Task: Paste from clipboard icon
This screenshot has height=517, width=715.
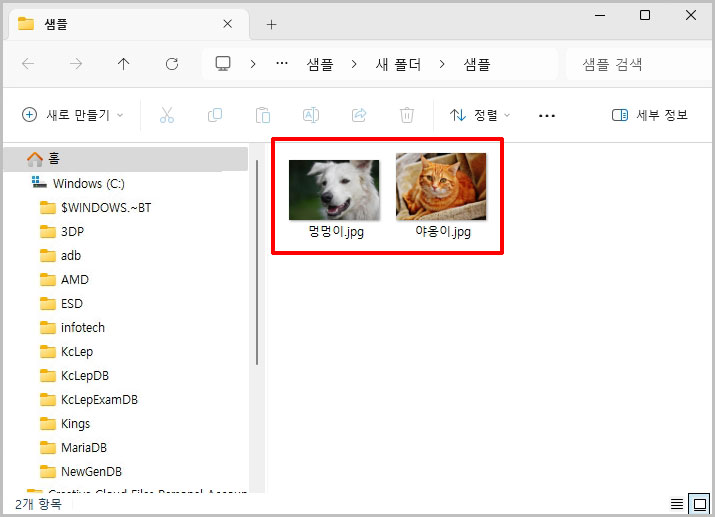Action: [x=263, y=115]
